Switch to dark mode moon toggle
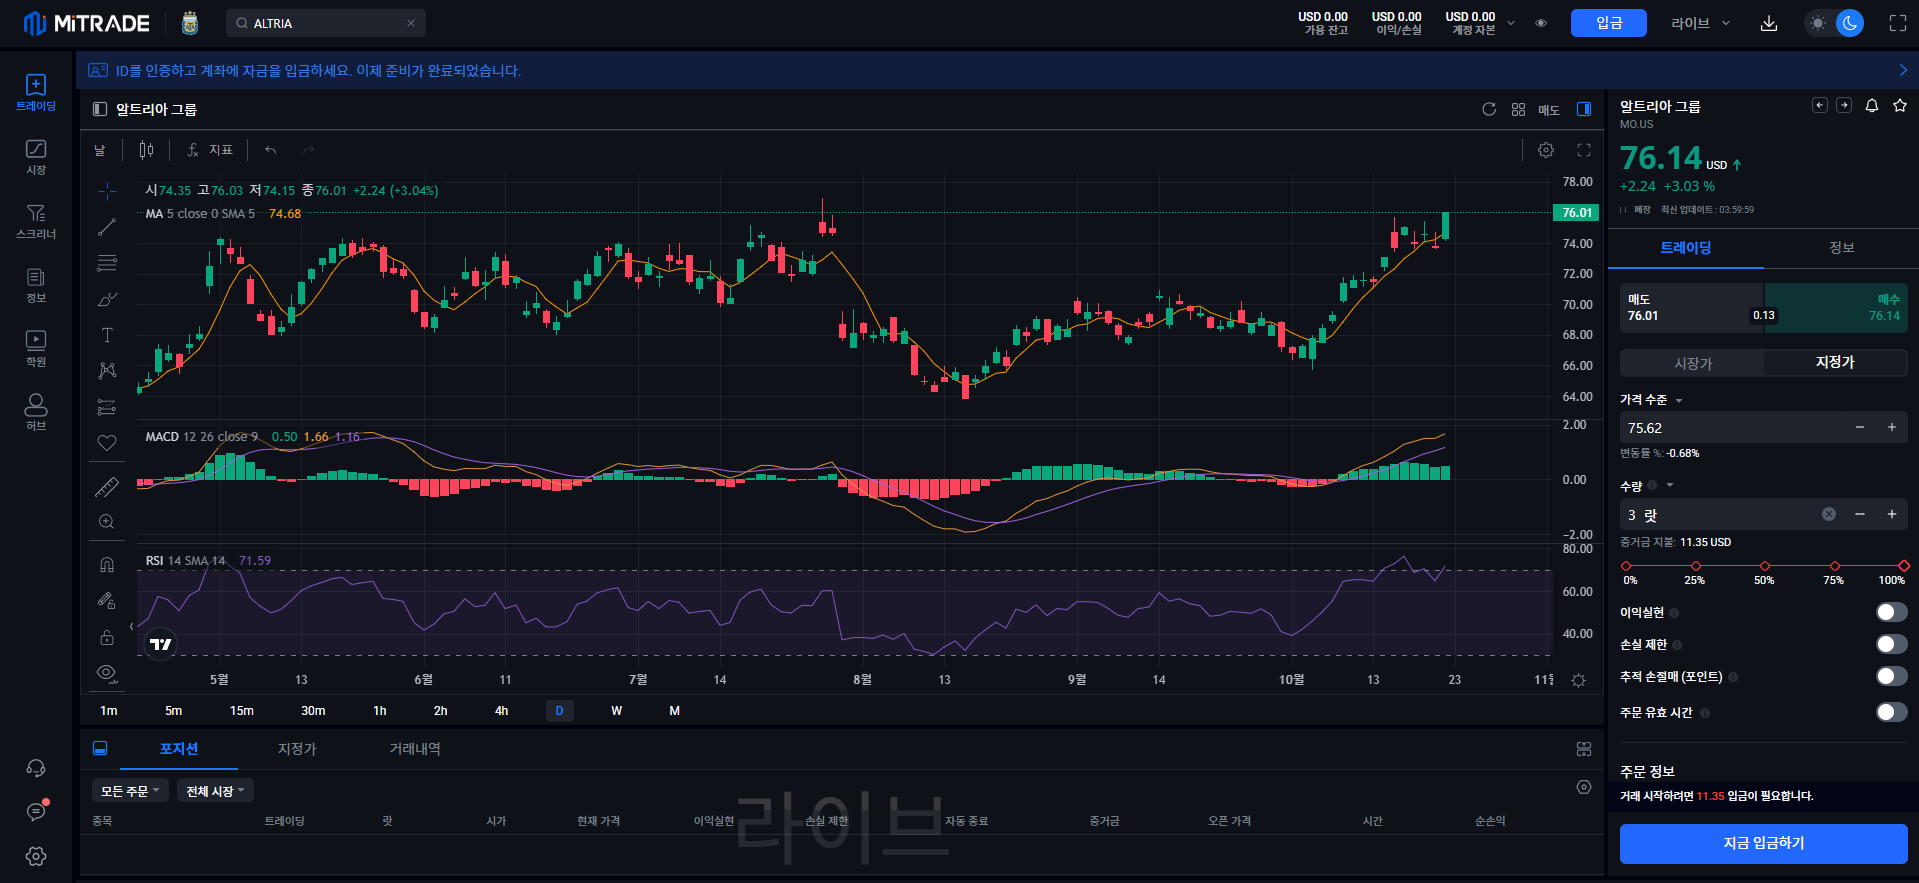Viewport: 1919px width, 883px height. click(x=1850, y=23)
